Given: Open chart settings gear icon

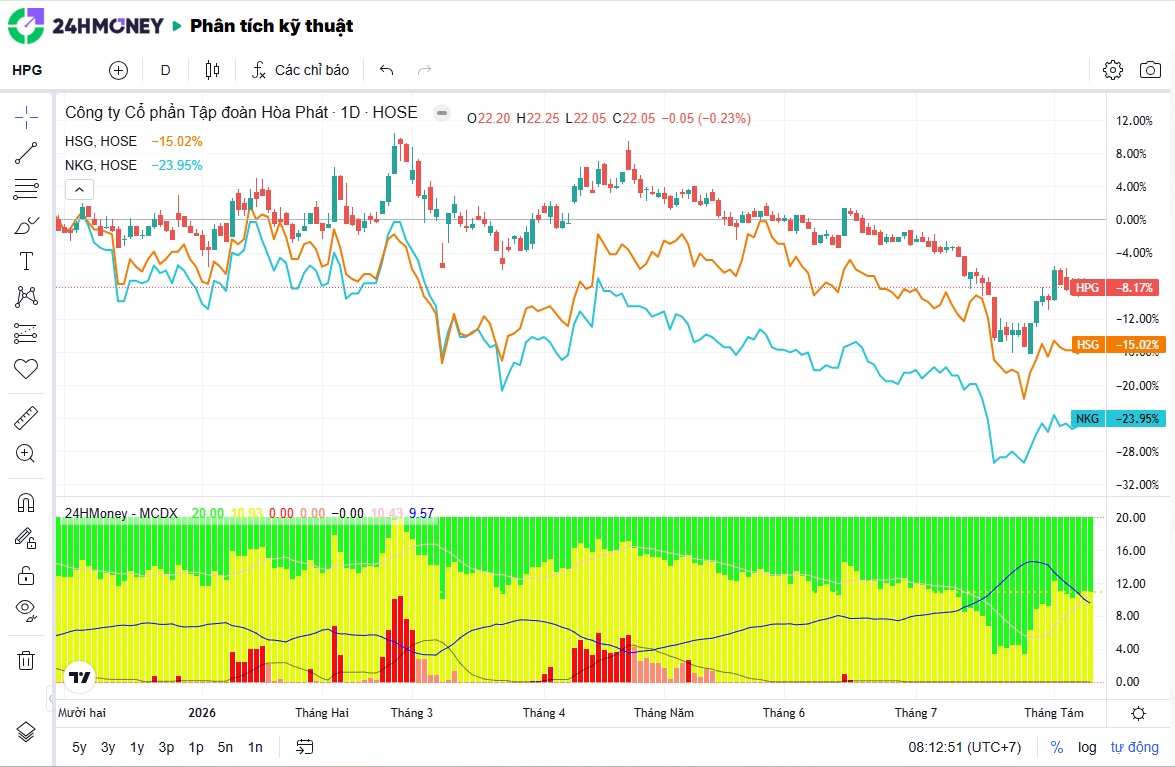Looking at the screenshot, I should click(x=1113, y=70).
